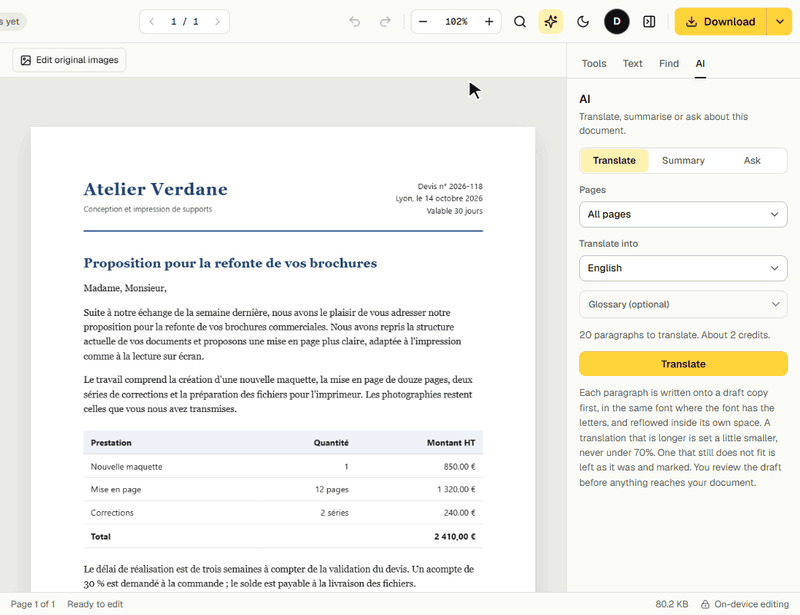Viewport: 800px width, 615px height.
Task: Click the Download button
Action: click(x=720, y=21)
